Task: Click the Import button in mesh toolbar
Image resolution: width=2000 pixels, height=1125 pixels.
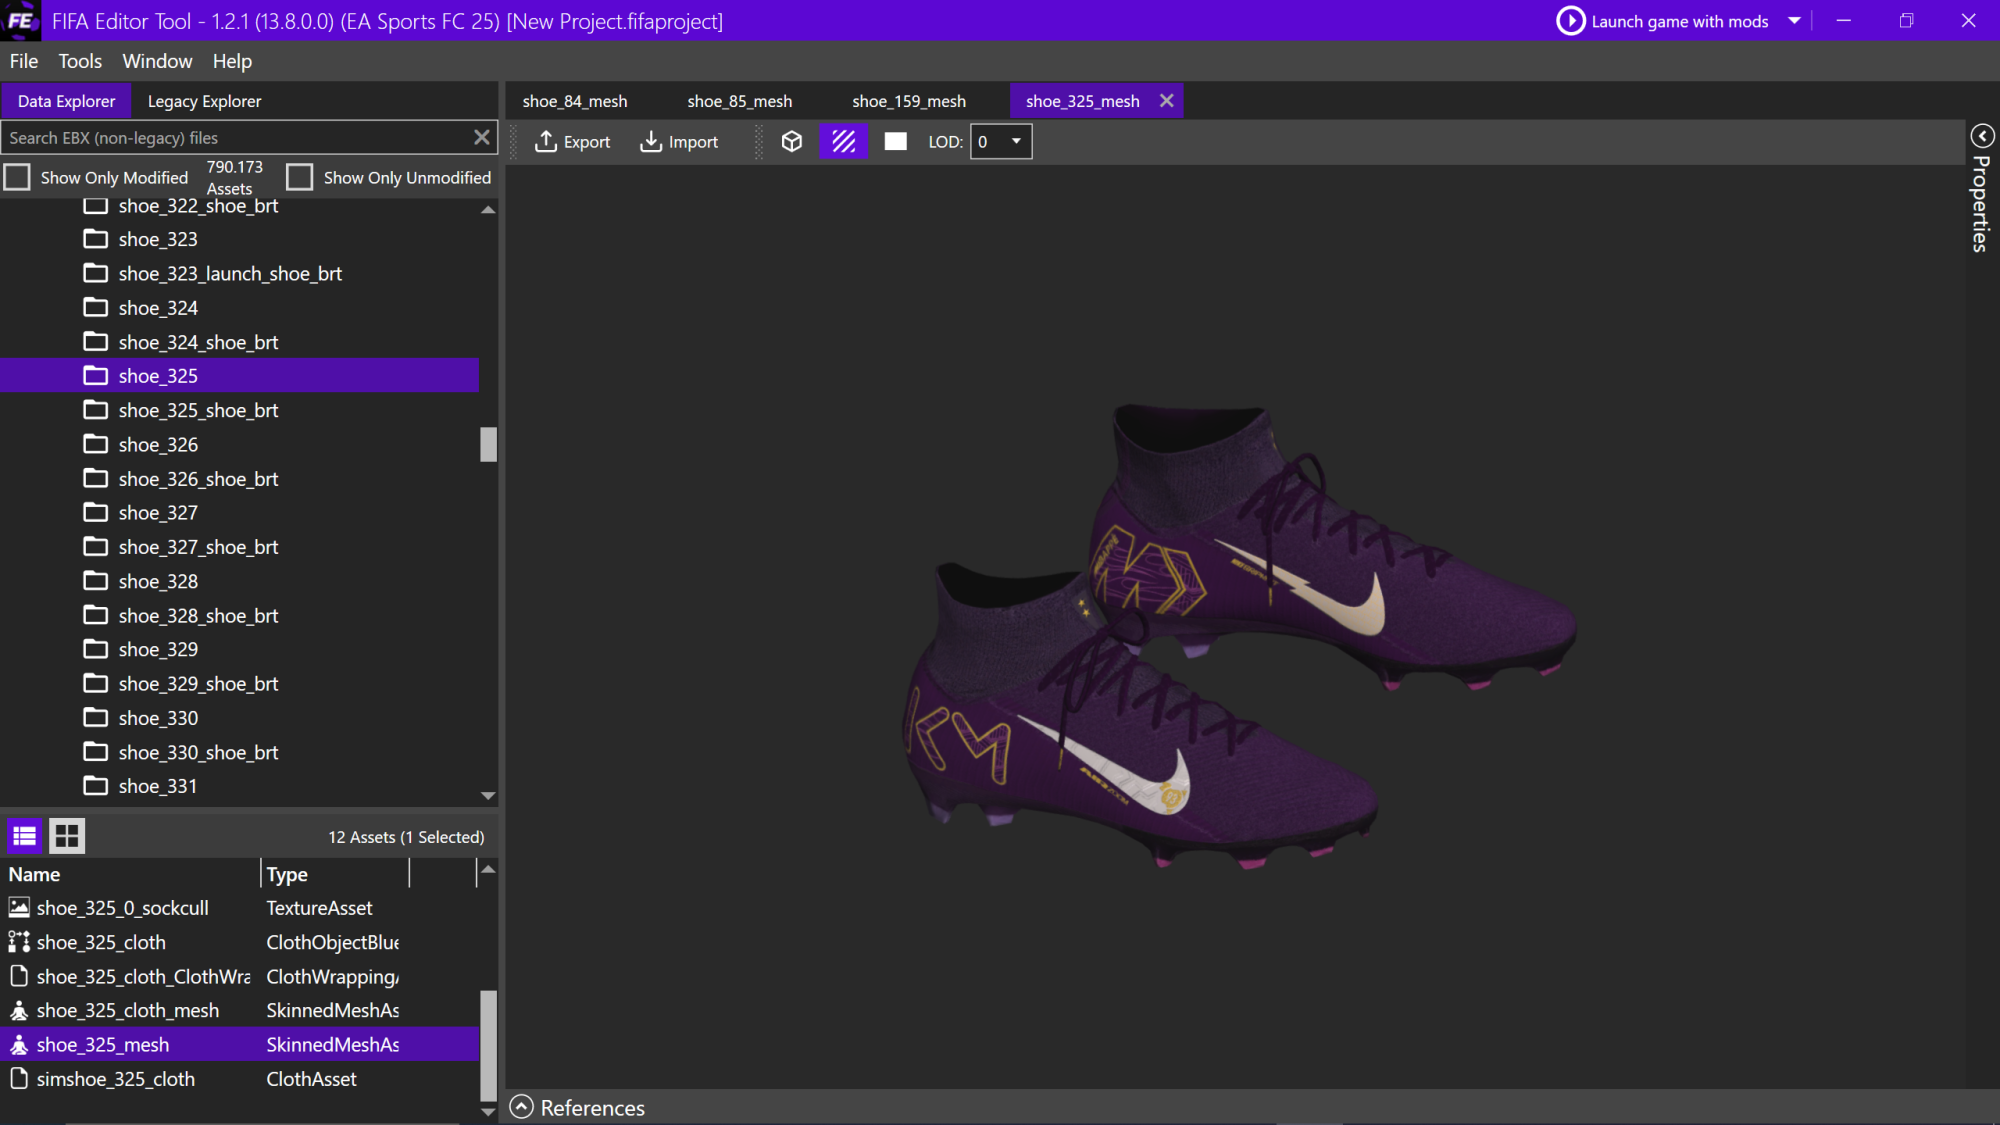Action: click(x=679, y=142)
